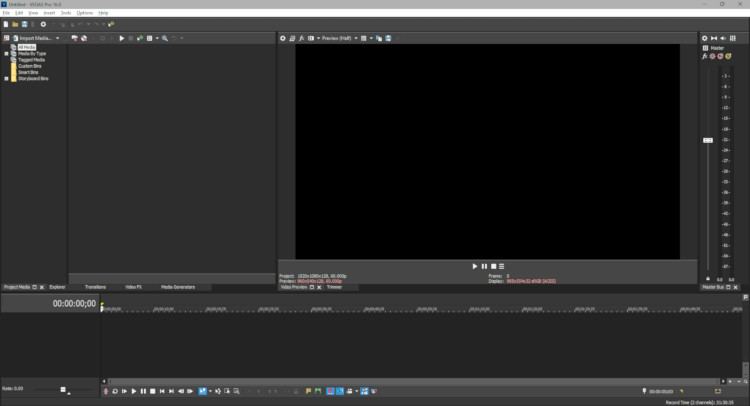Screen dimensions: 750x406
Task: Click the Import Media button
Action: click(x=32, y=38)
